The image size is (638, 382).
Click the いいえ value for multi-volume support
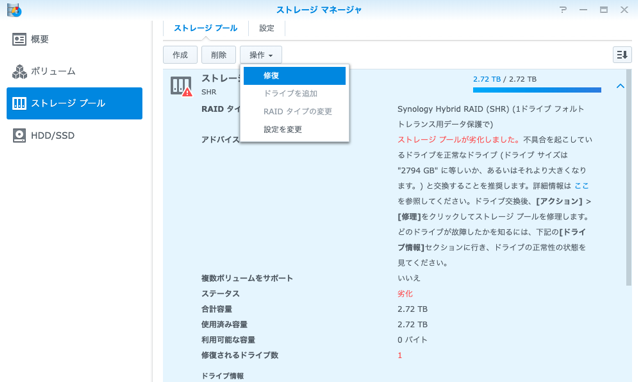pos(409,278)
